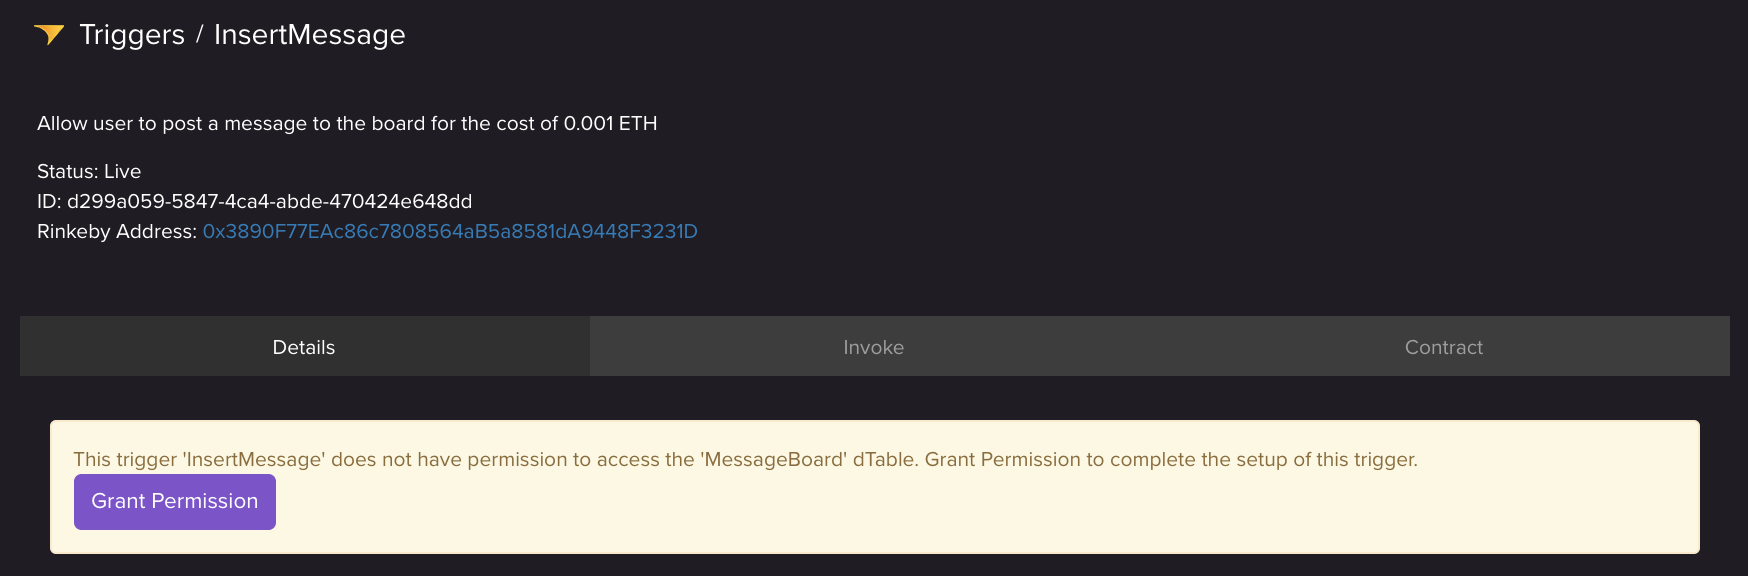Click the '0.001 ETH' cost text

click(x=610, y=123)
